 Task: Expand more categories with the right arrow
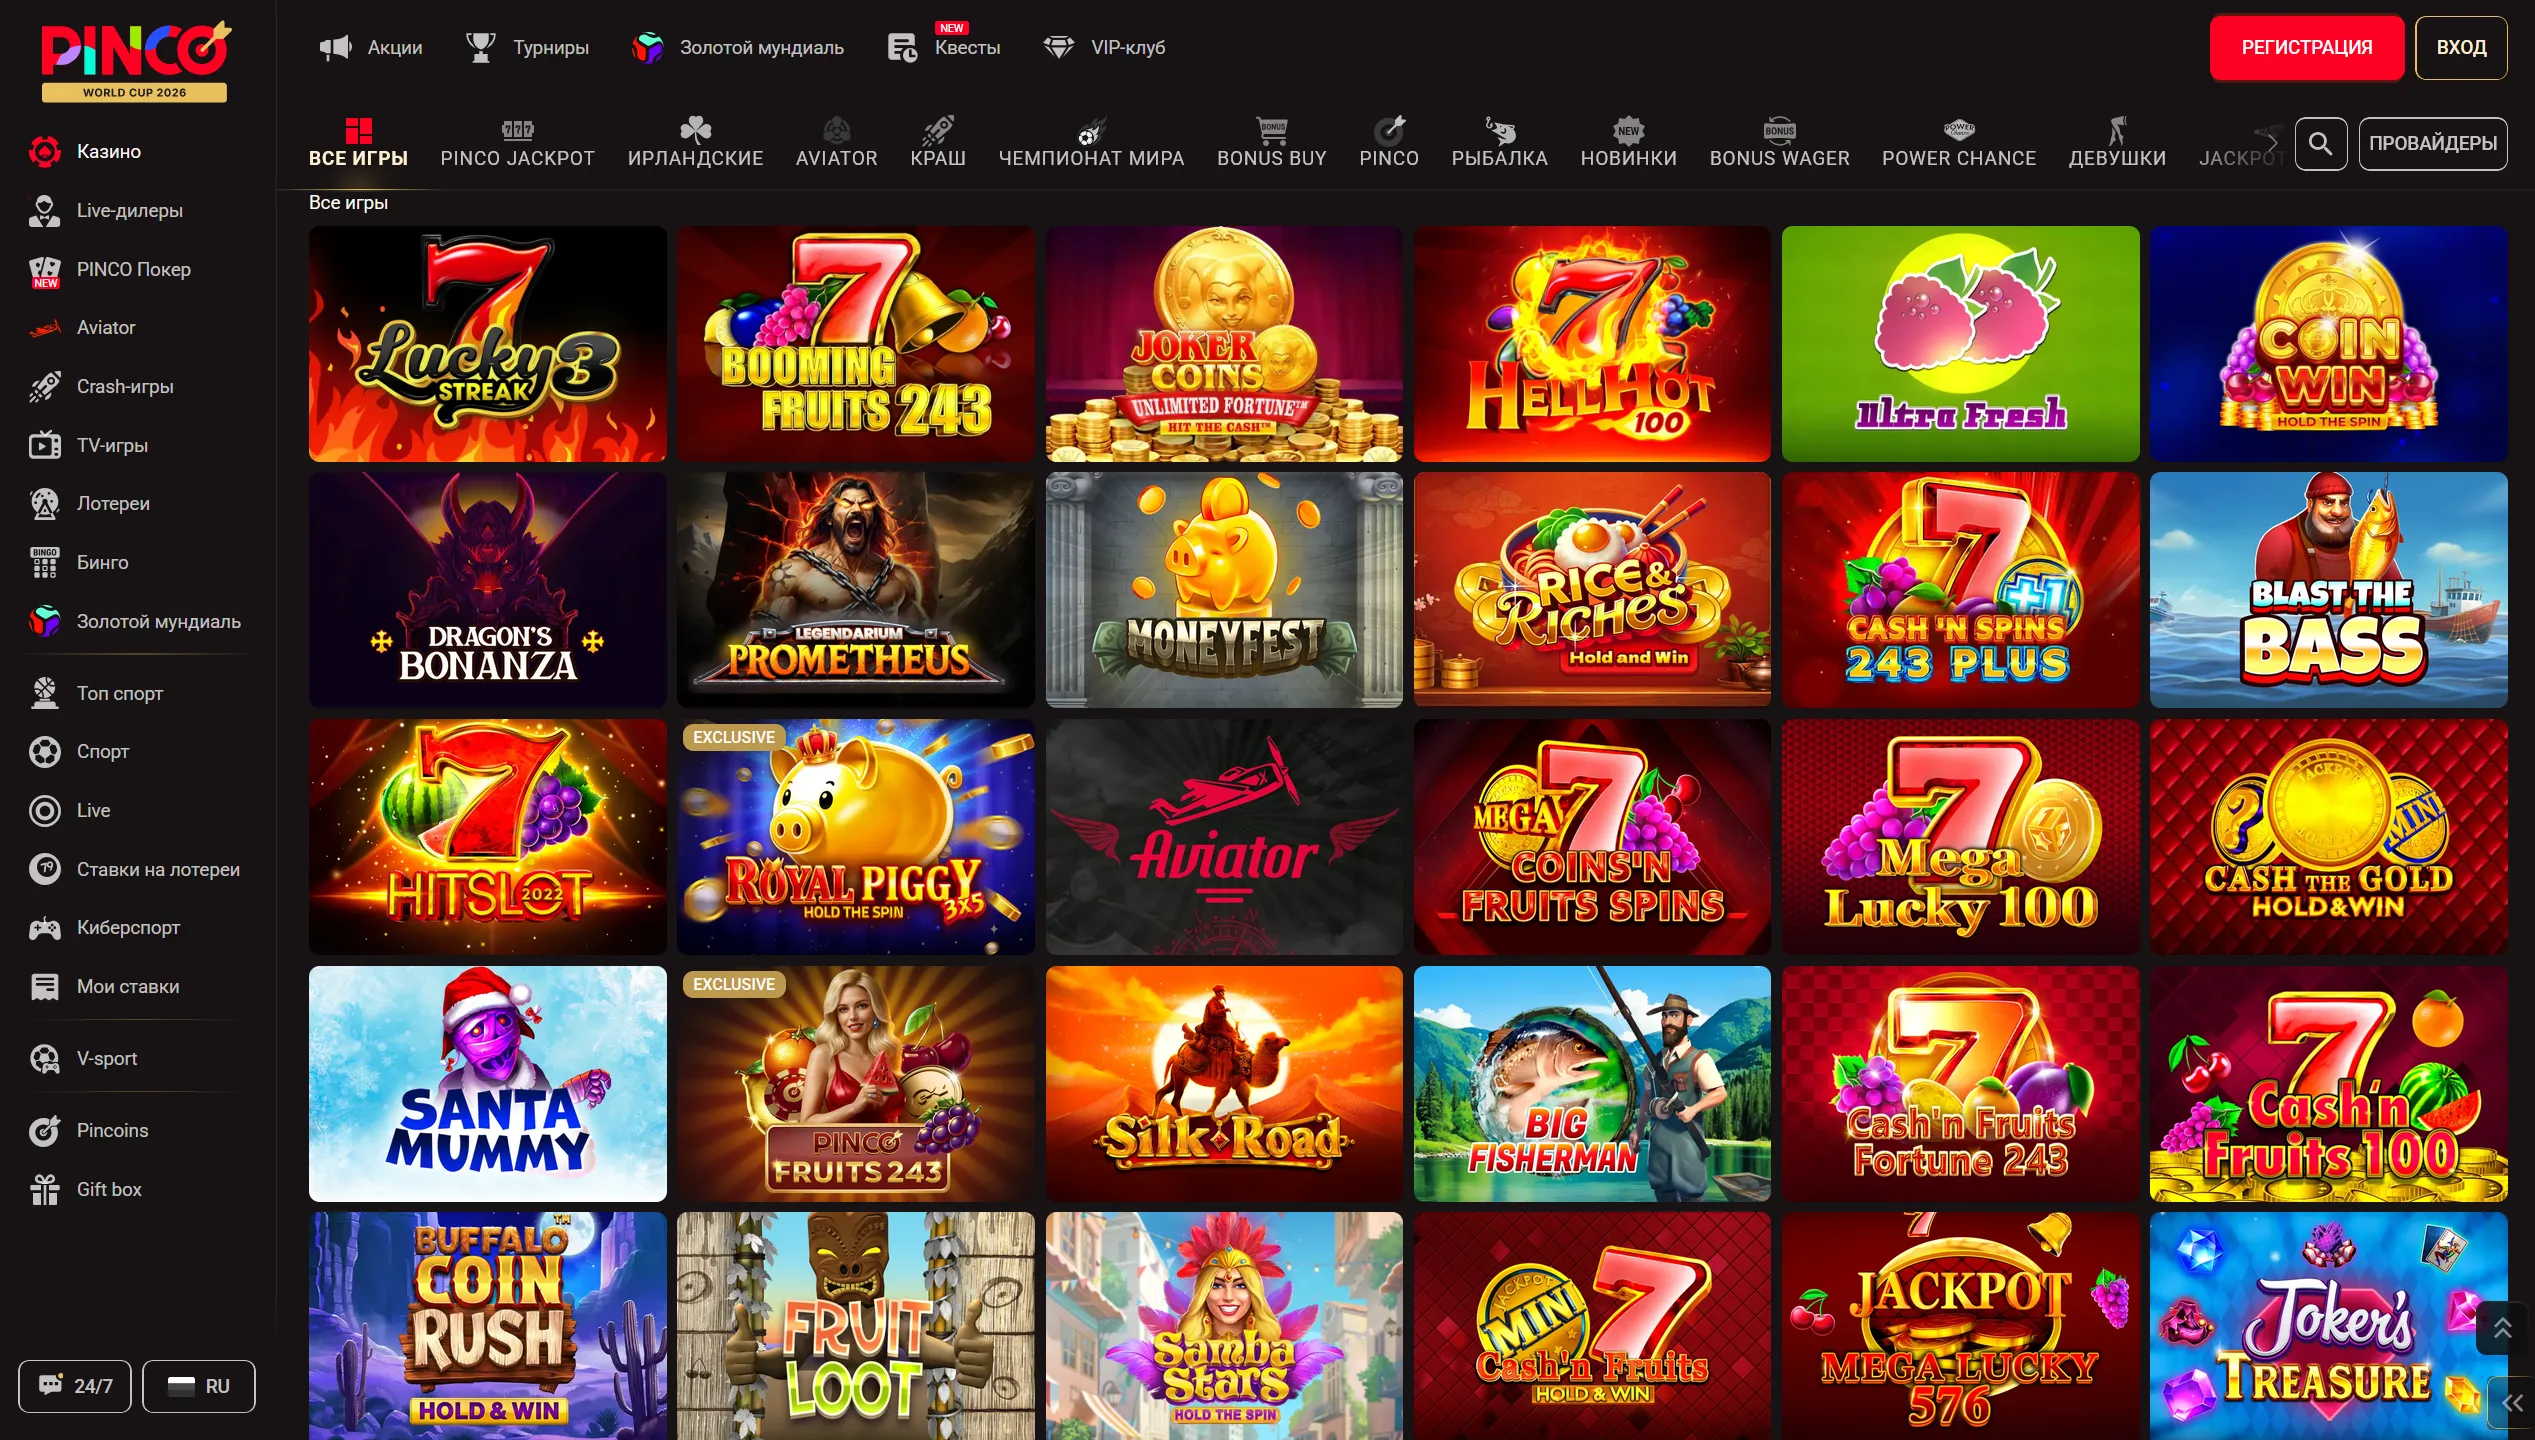pos(2272,142)
